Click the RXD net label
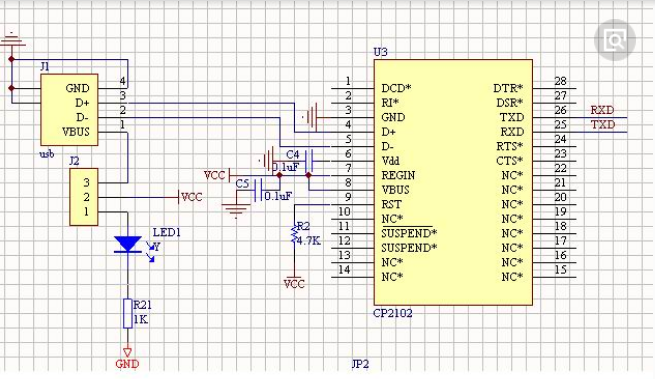 point(602,110)
